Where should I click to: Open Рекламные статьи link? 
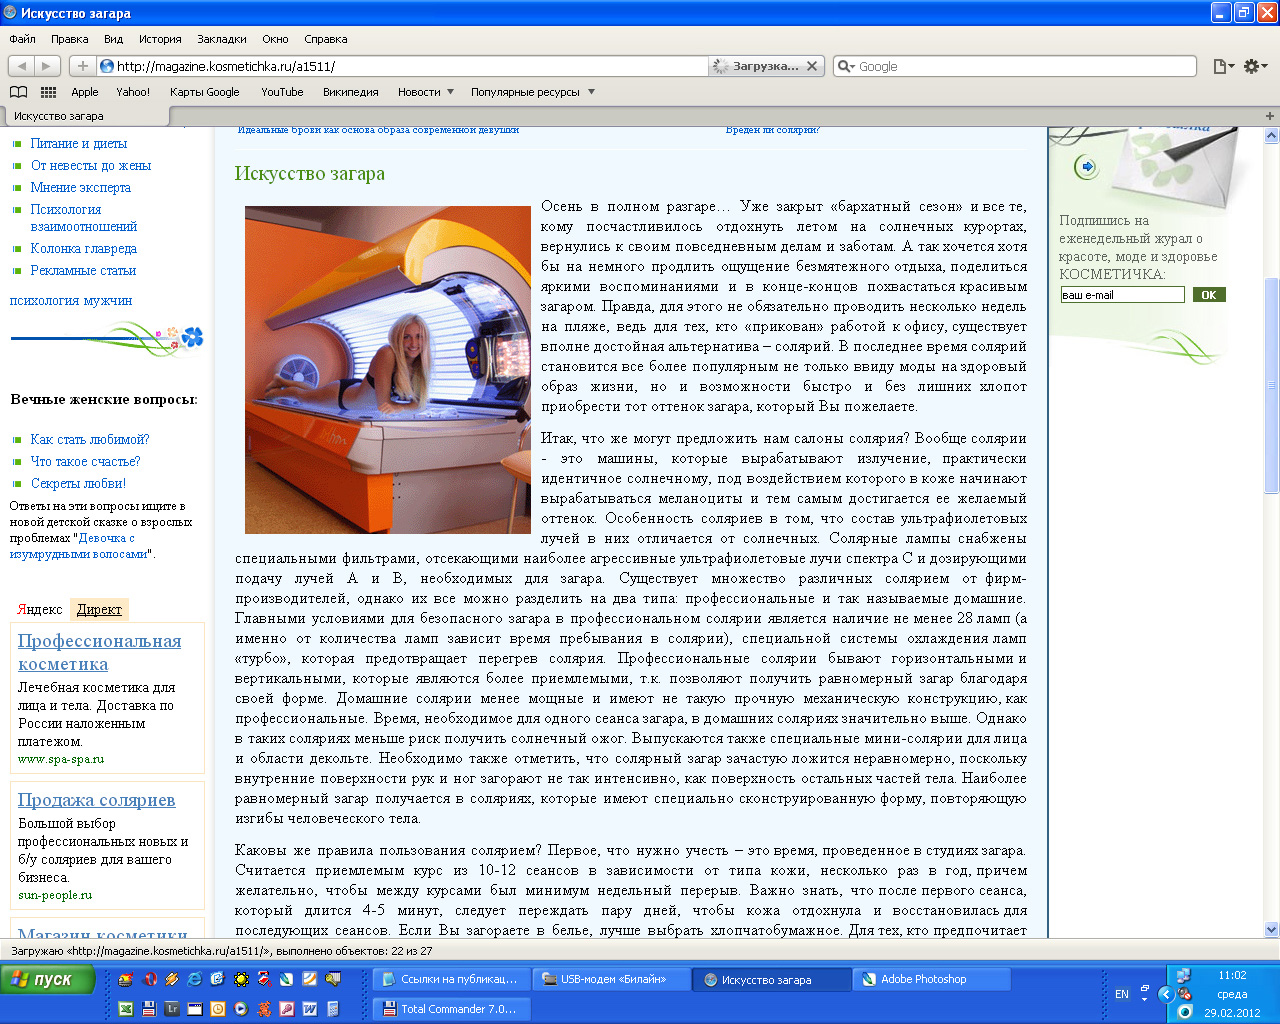(83, 271)
